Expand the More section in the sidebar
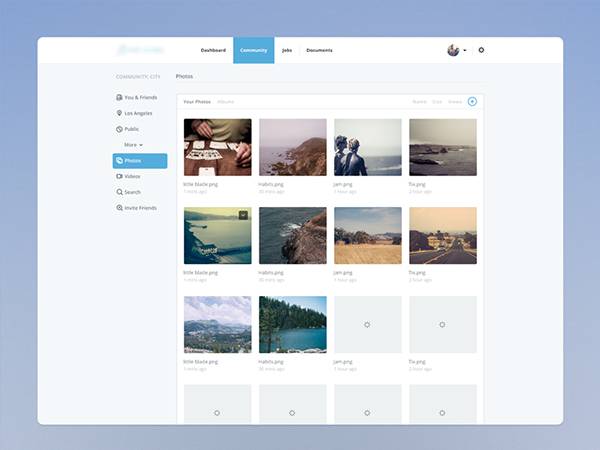This screenshot has width=600, height=450. [133, 145]
